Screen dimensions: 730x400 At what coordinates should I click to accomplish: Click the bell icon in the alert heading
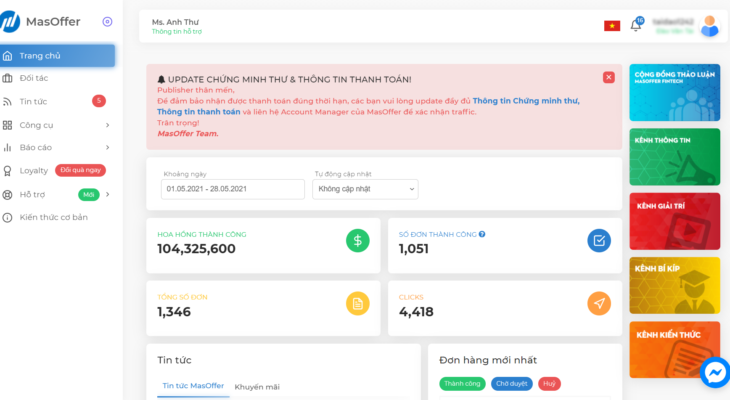click(x=162, y=80)
